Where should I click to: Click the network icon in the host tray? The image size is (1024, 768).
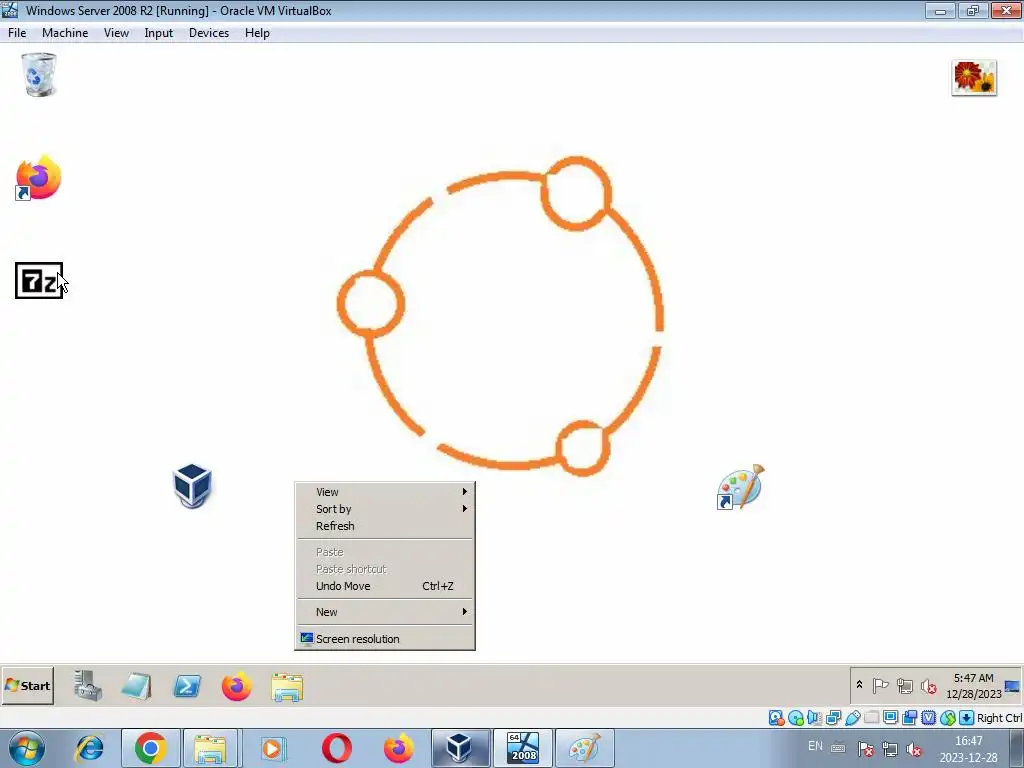pos(889,749)
